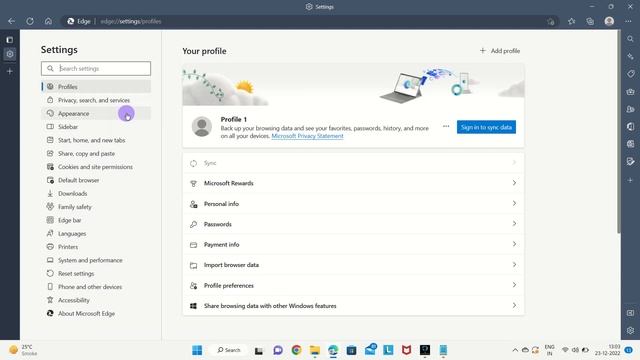Open the Appearance settings section
This screenshot has height=360, width=640.
[x=96, y=113]
